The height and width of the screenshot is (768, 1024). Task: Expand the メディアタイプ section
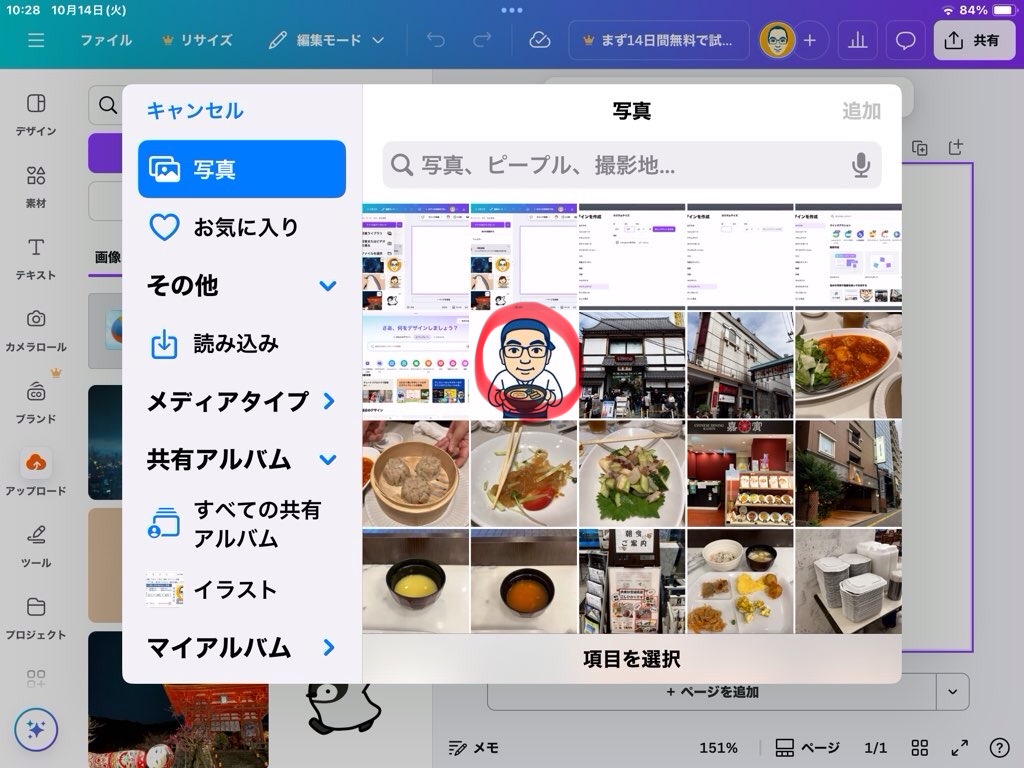[x=328, y=402]
